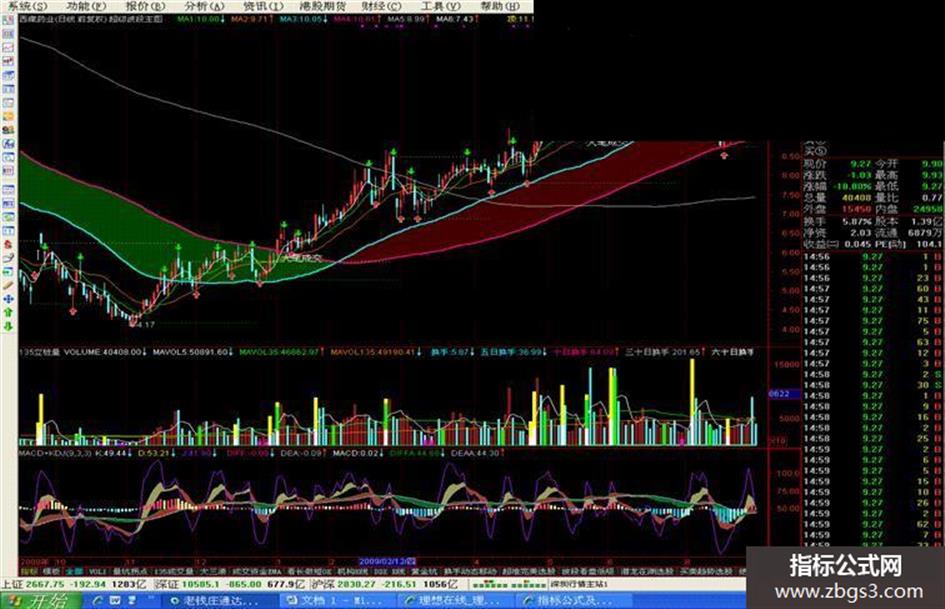Click the VOLUME:40408.00 indicator label
The height and width of the screenshot is (609, 945).
click(105, 352)
